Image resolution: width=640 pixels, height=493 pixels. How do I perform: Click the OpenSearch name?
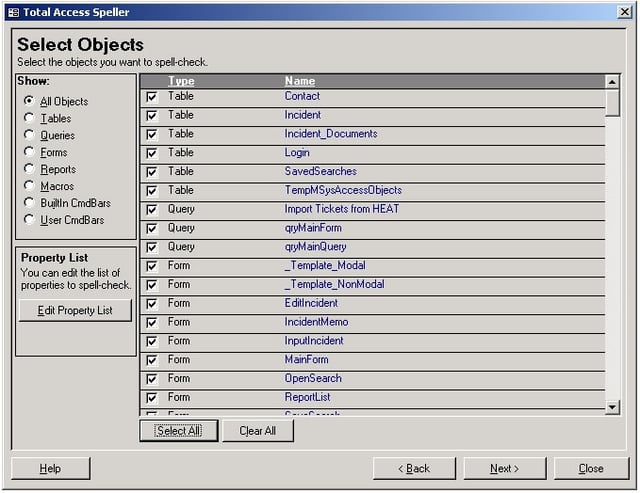pos(313,378)
